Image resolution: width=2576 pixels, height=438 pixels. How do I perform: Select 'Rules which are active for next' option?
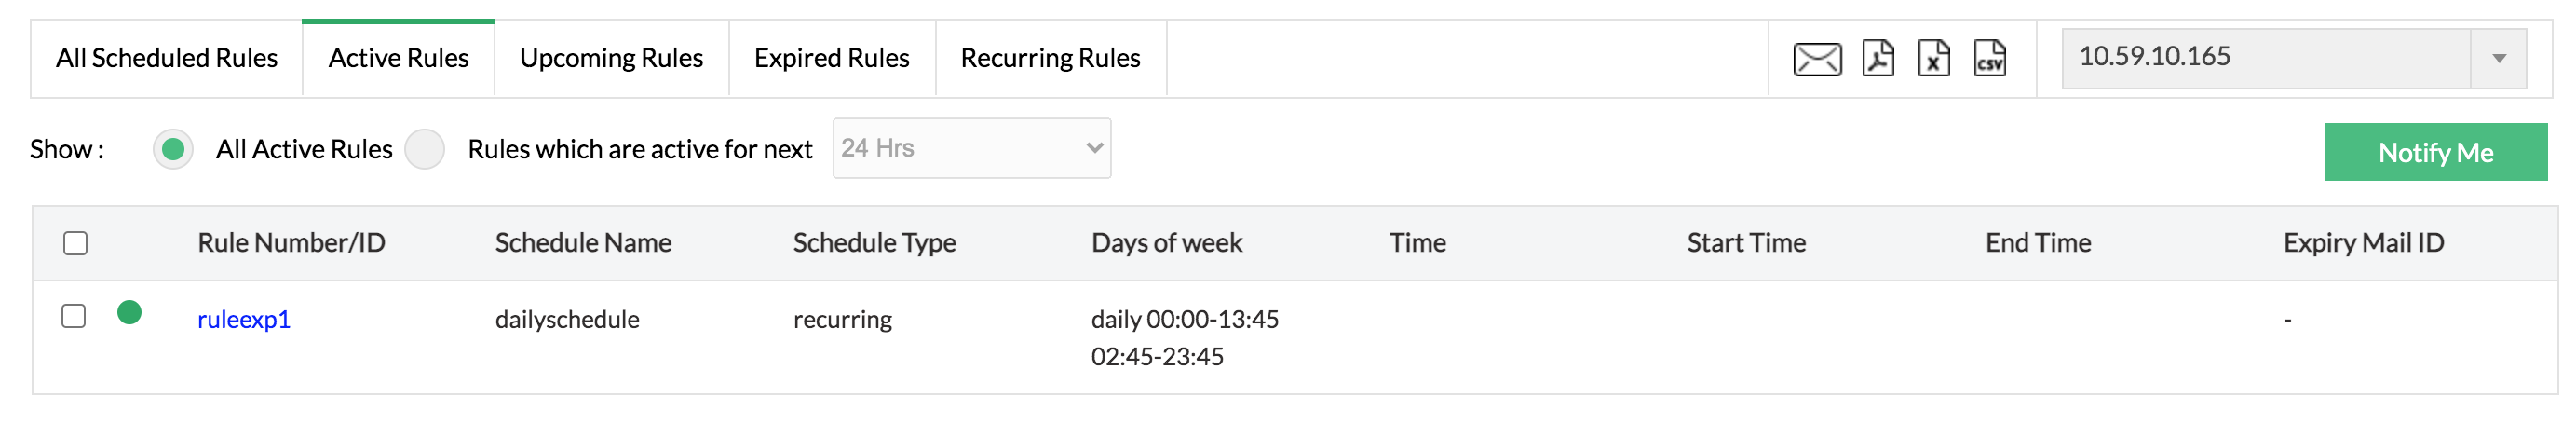[x=425, y=150]
